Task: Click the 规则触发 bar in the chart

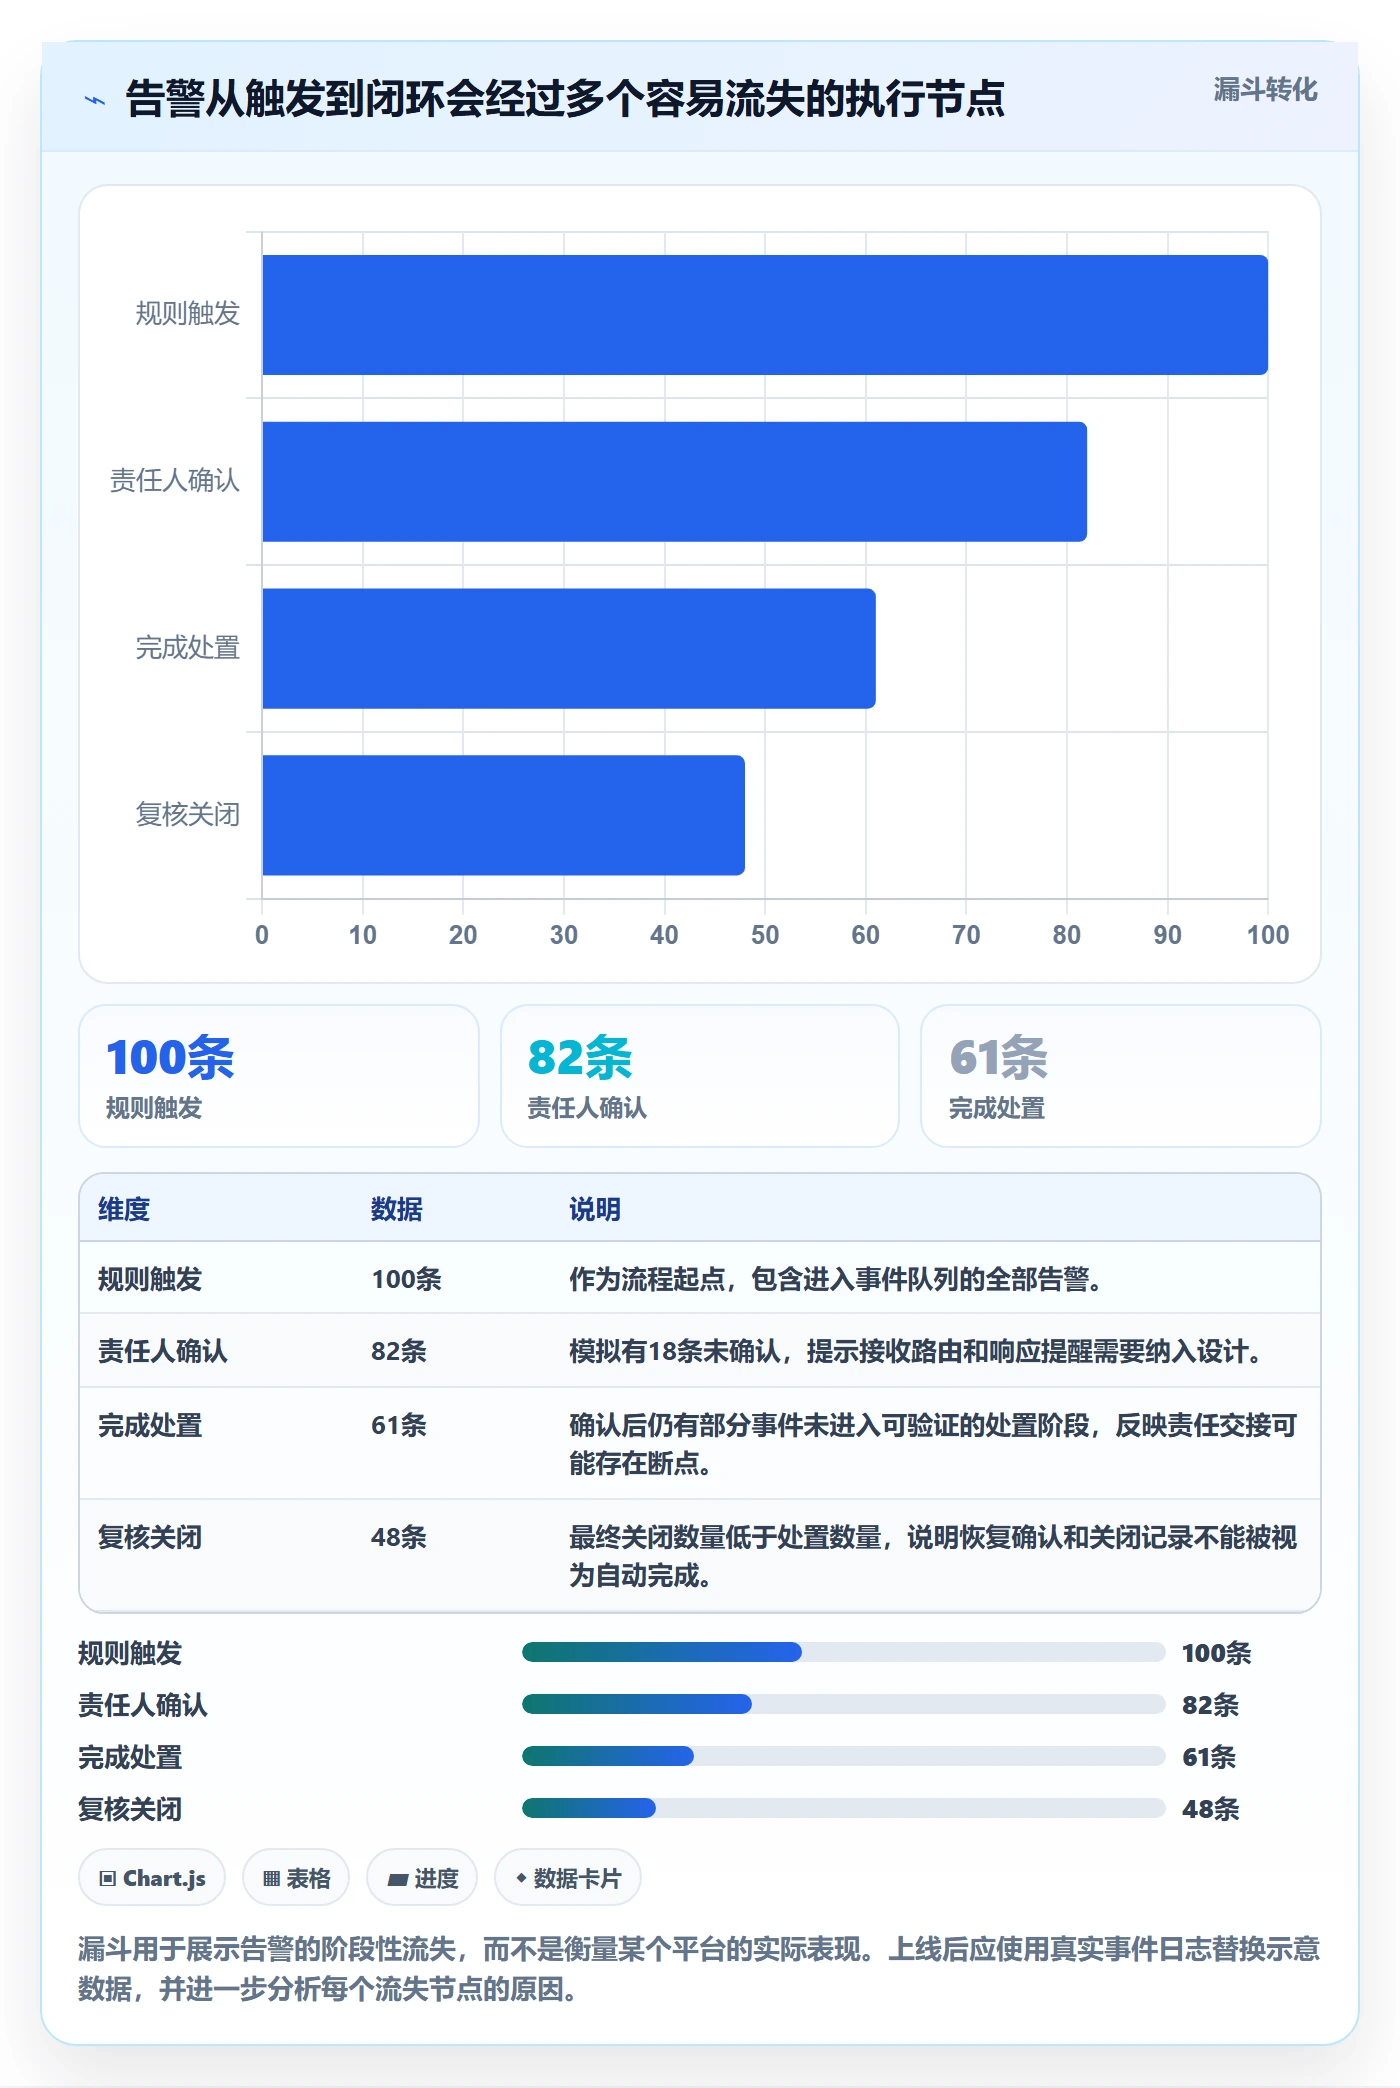Action: (x=765, y=315)
